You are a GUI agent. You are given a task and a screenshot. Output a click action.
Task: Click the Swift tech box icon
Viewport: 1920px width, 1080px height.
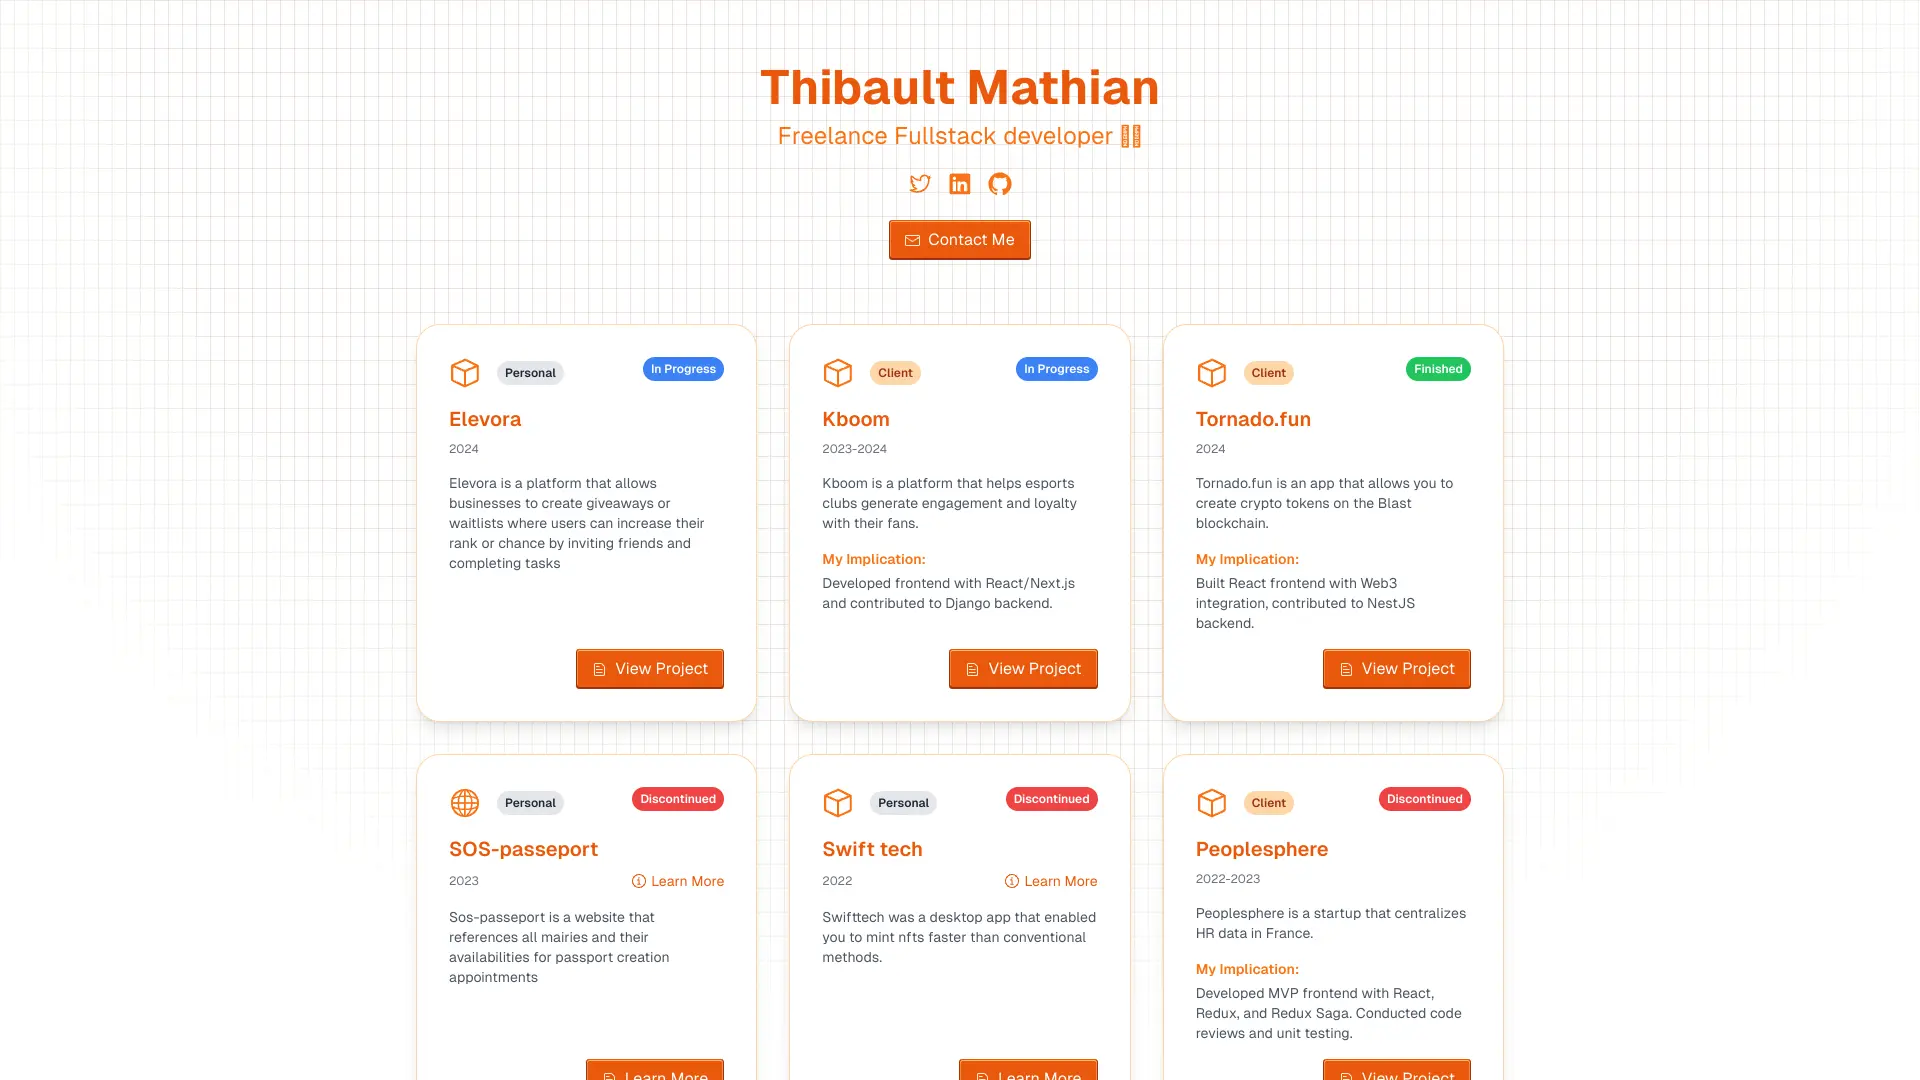pos(837,802)
